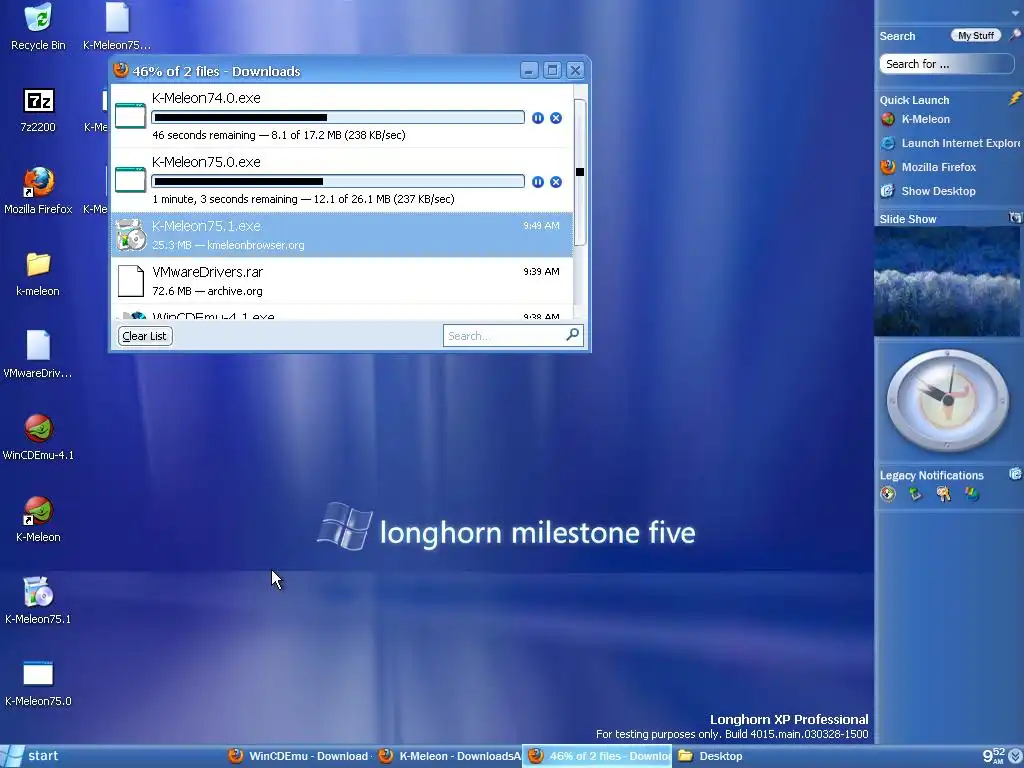Select the WinCDEmu-4.1.exe row in Downloads

342,313
